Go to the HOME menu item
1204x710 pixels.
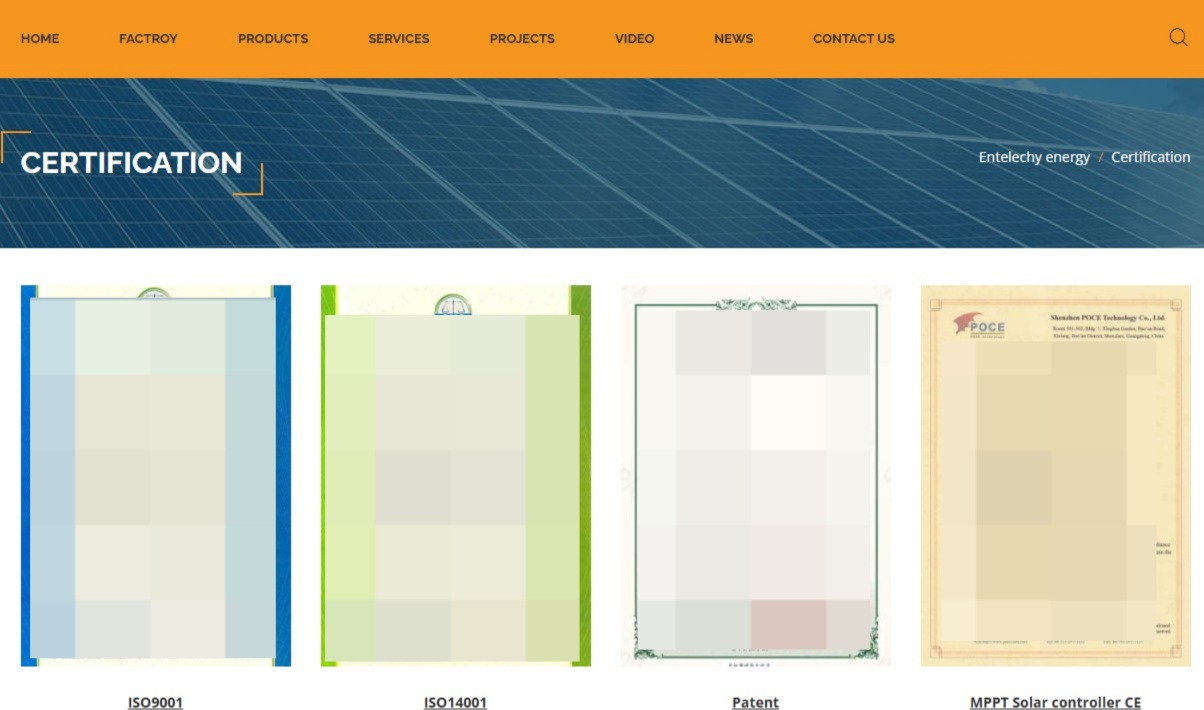[x=40, y=39]
